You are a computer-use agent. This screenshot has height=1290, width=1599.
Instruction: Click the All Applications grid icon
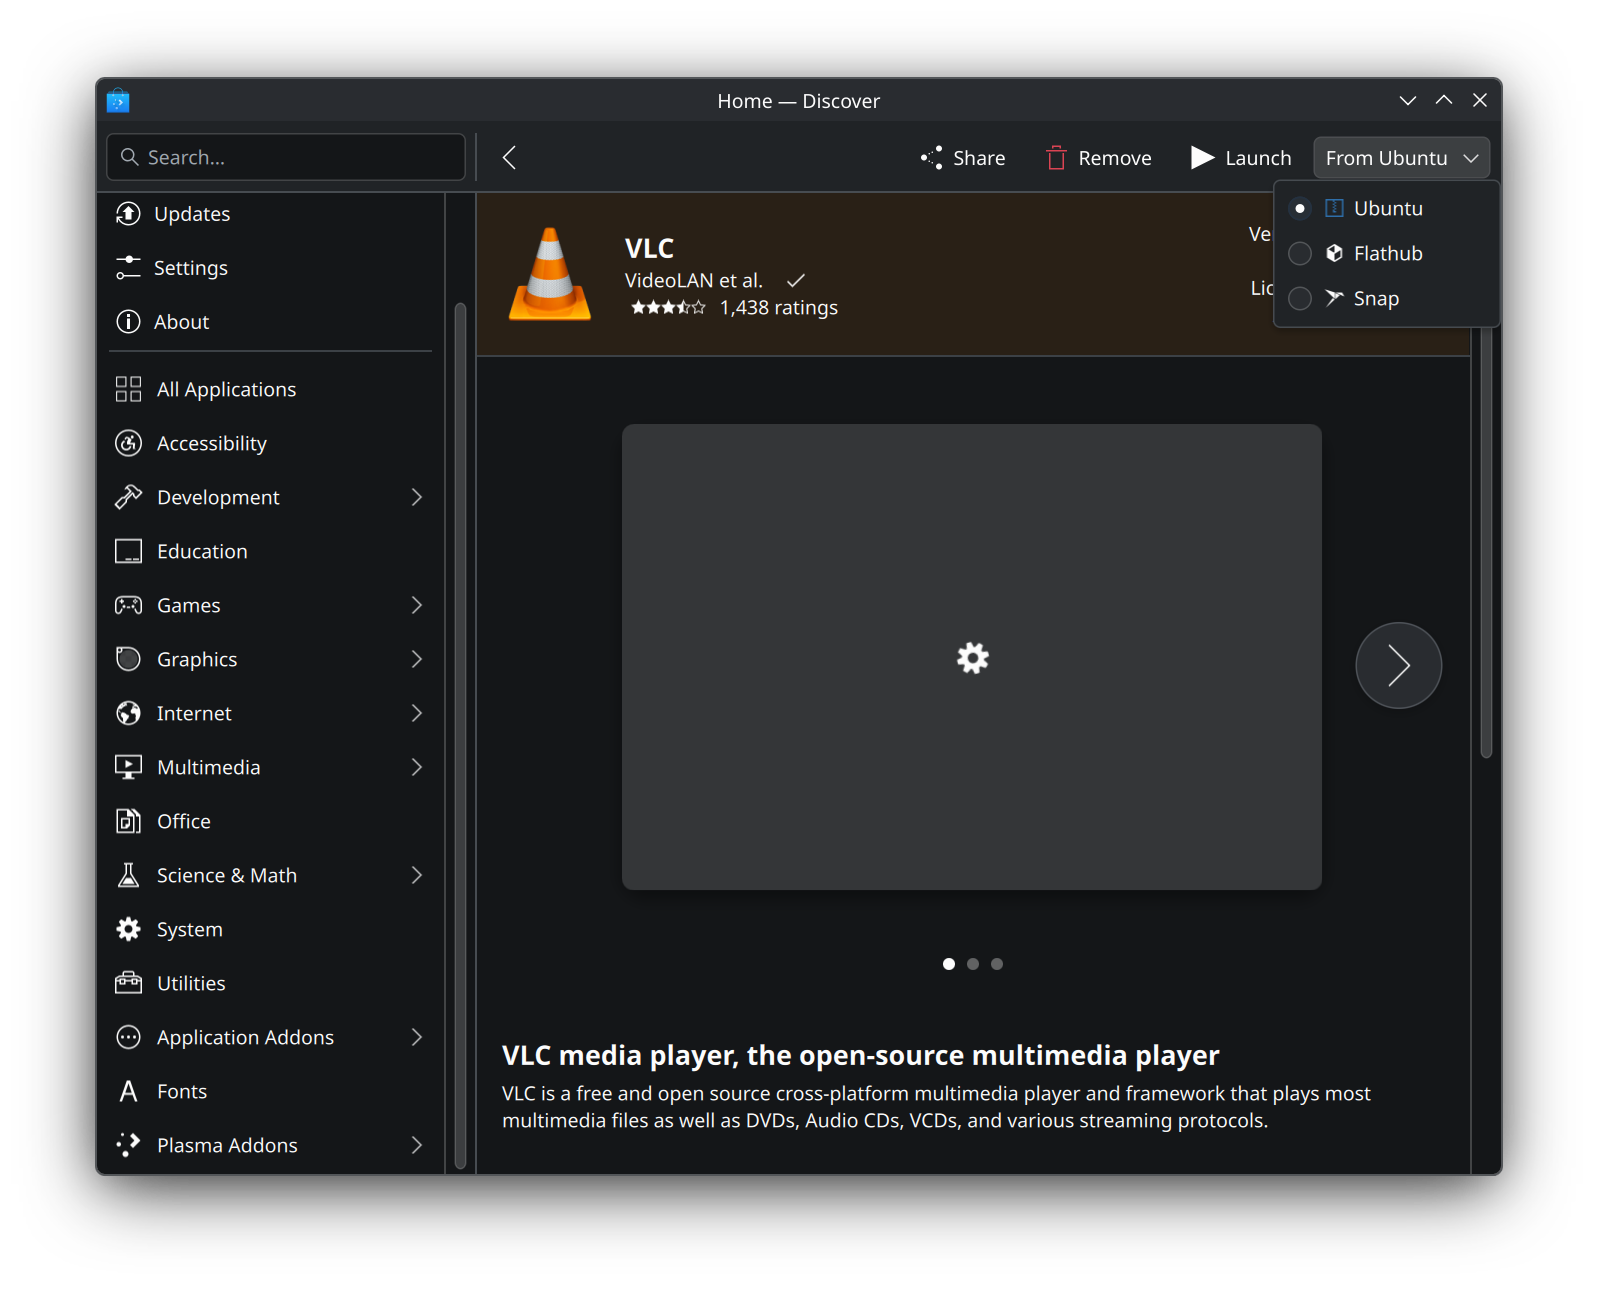tap(128, 389)
